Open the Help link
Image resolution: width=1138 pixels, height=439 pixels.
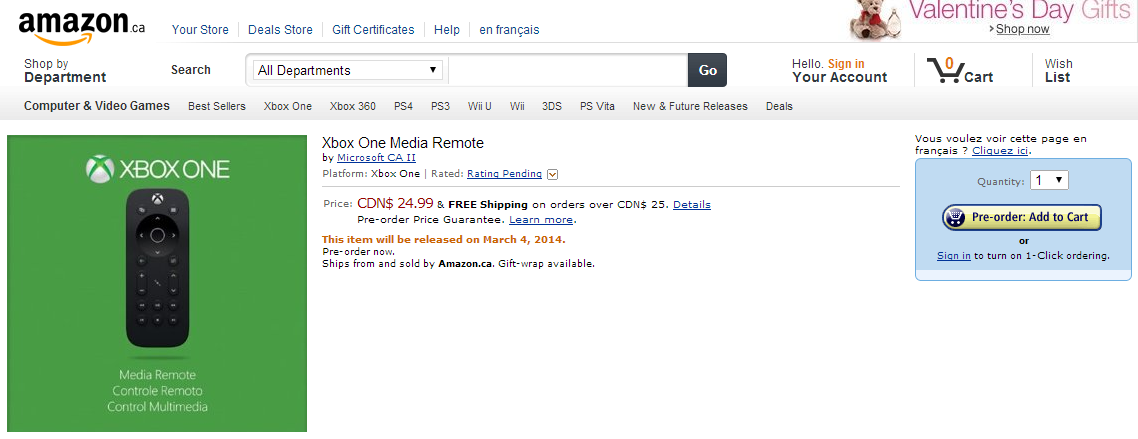tap(447, 30)
